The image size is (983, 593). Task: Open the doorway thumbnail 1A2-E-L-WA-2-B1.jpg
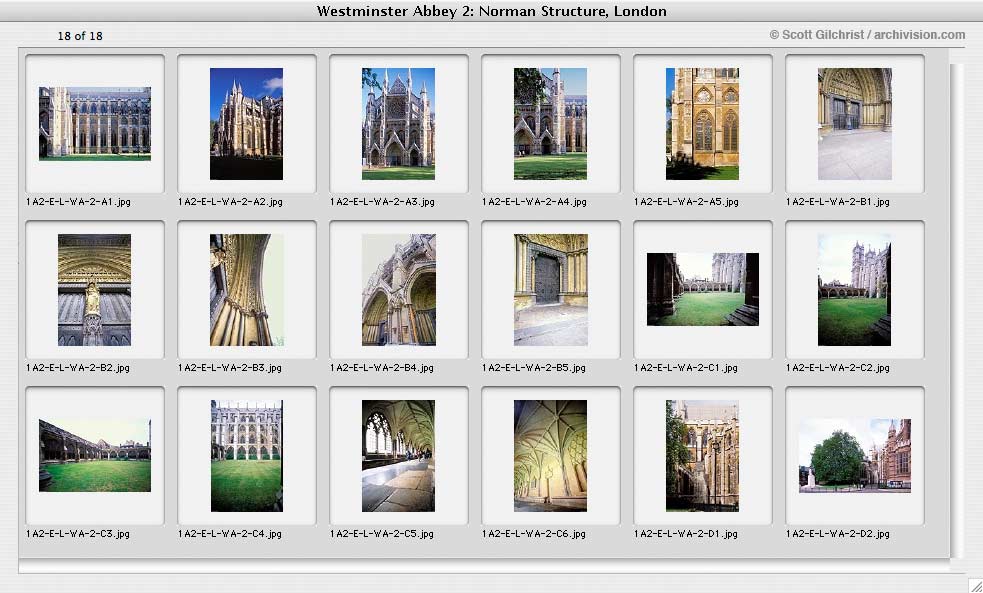pyautogui.click(x=854, y=123)
